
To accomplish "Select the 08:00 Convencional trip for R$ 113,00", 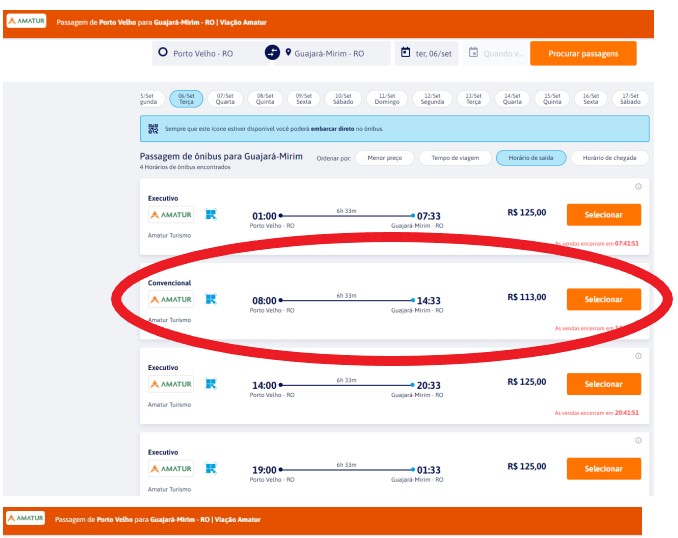I will (x=603, y=299).
